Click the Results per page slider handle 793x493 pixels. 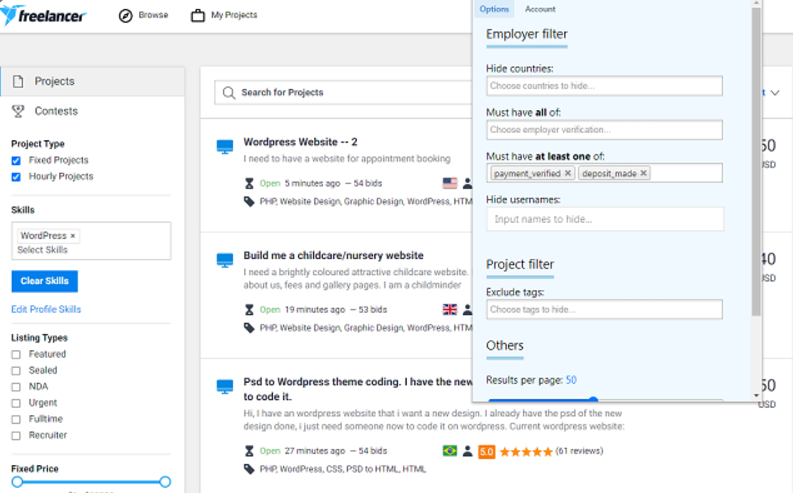[x=593, y=400]
